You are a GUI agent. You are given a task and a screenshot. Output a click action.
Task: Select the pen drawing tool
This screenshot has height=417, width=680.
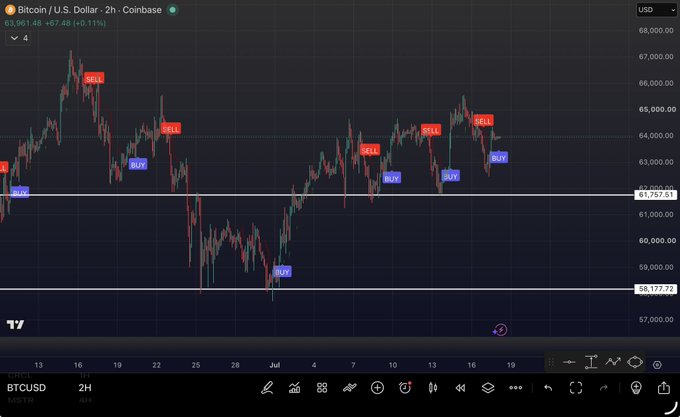pos(267,388)
